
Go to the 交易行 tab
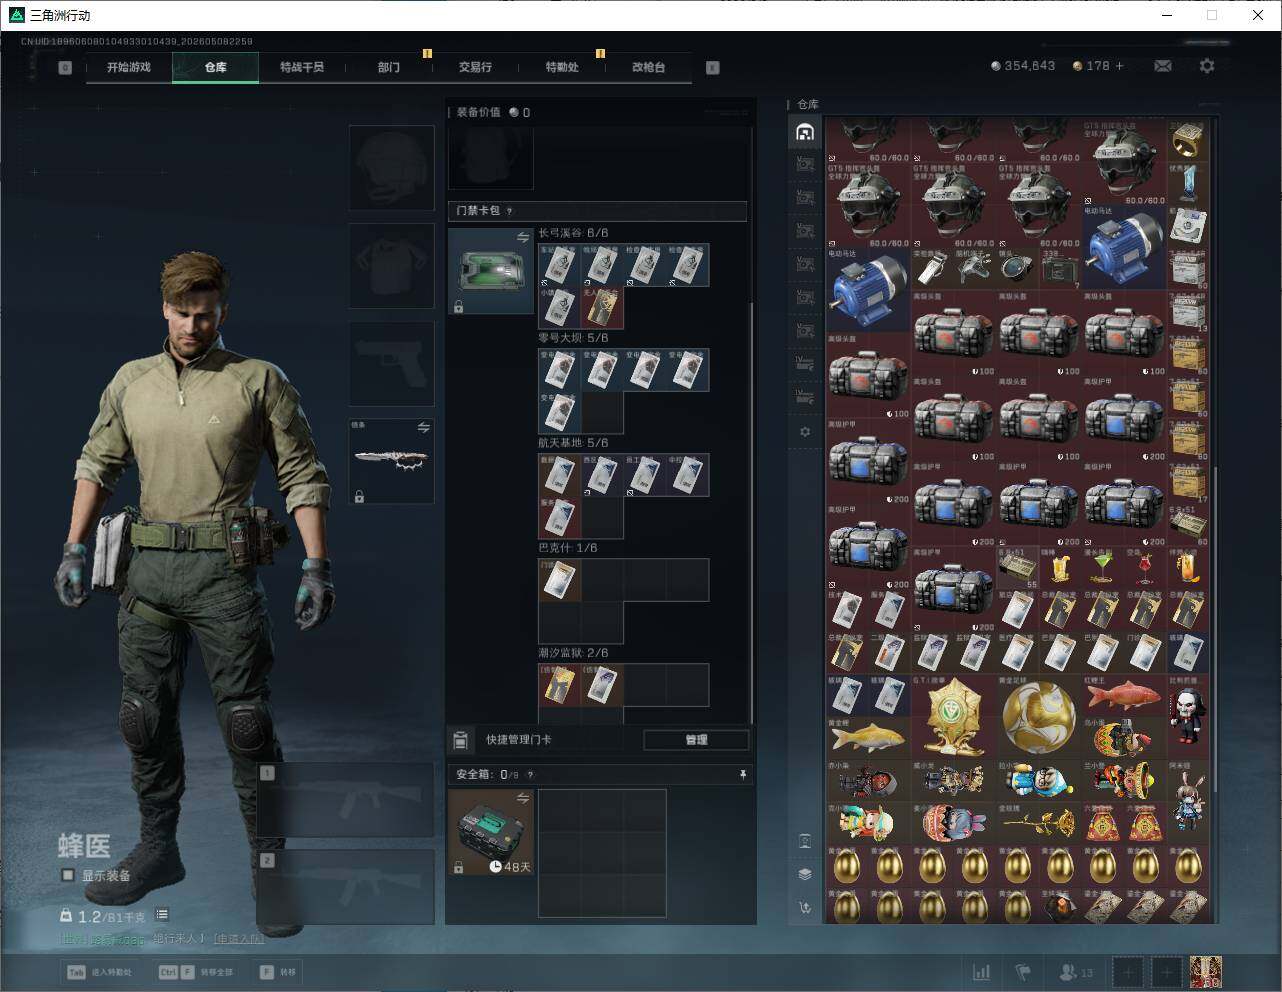[x=475, y=67]
